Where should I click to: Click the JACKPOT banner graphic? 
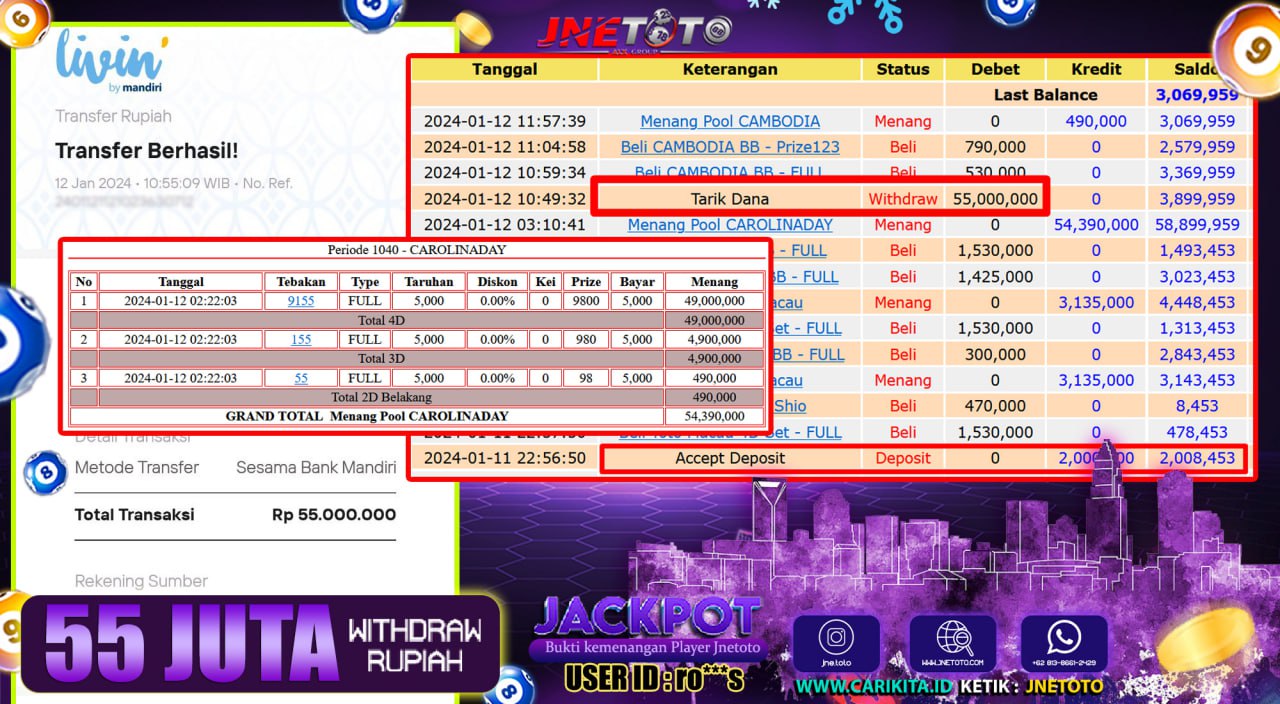point(647,619)
